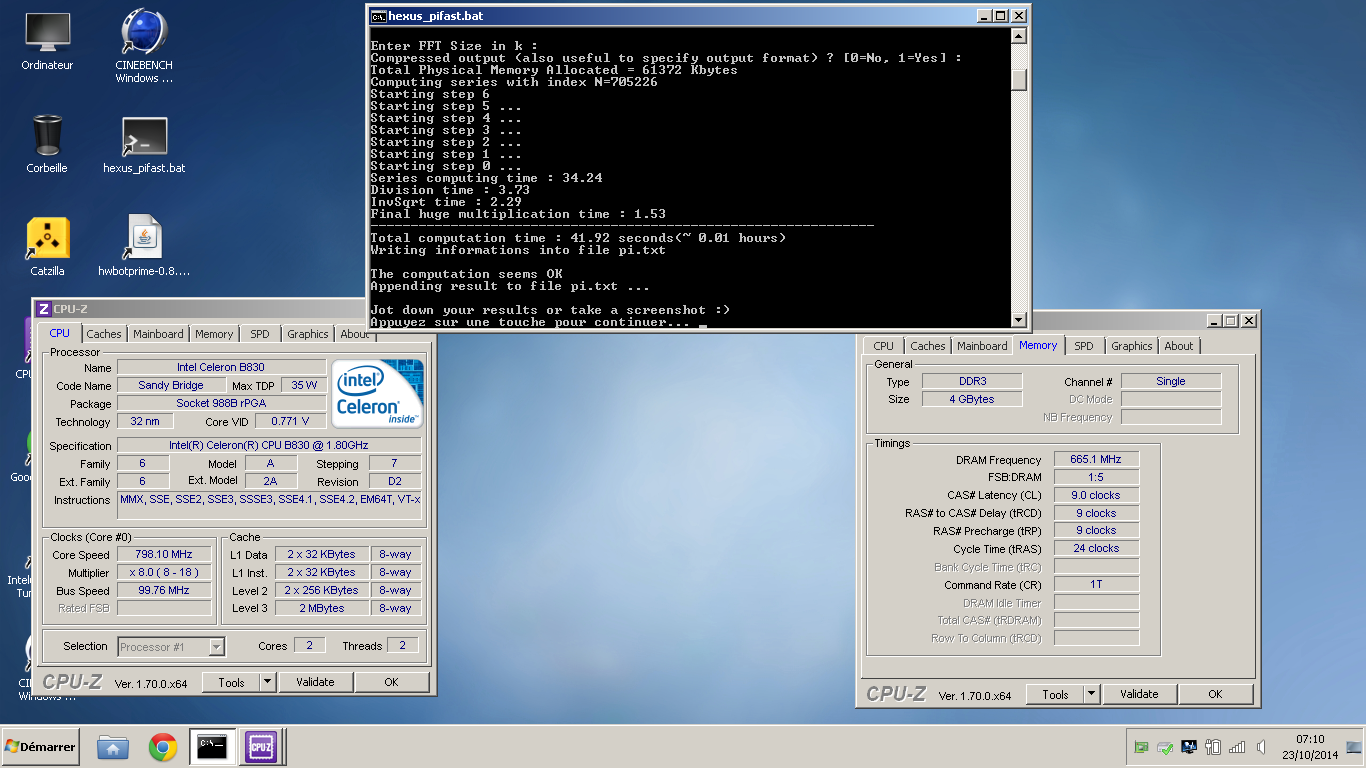Click the hexus_pifast.bat window title icon
The height and width of the screenshot is (768, 1366).
tap(378, 16)
